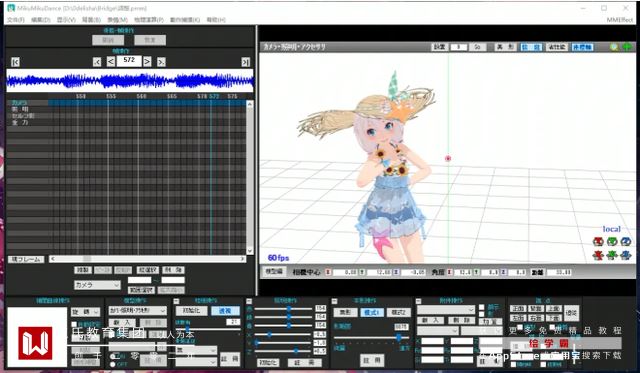Jump to last frame with >| button
The image size is (640, 373).
(x=245, y=62)
